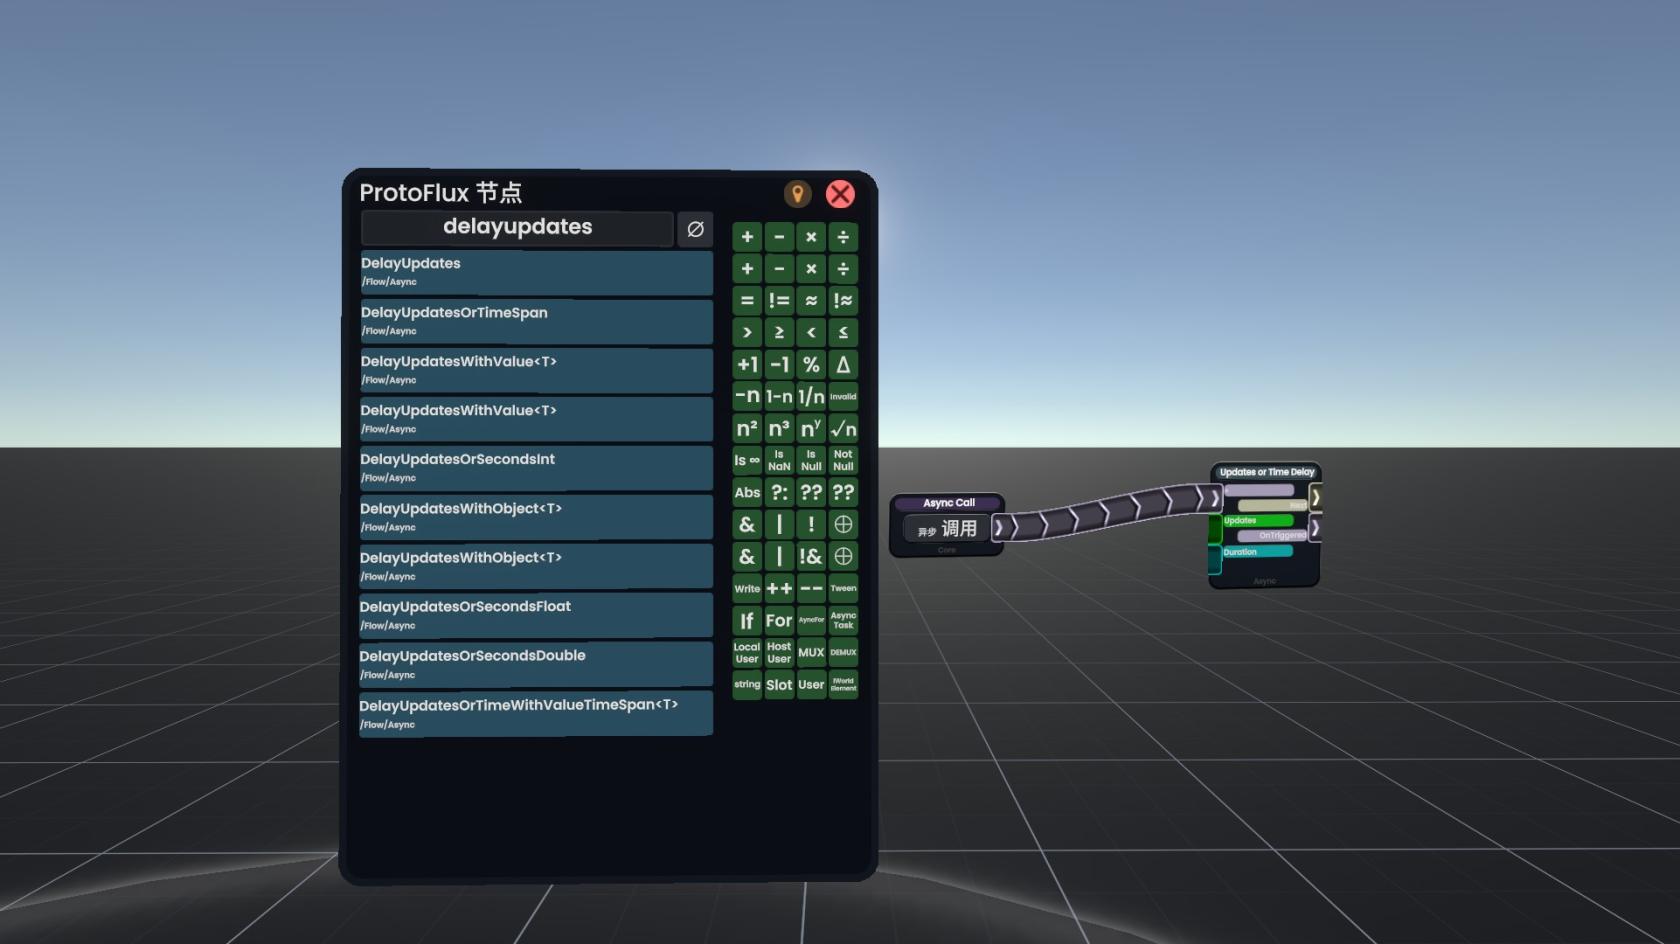
Task: Select the Abs absolute value shortcut
Action: (x=747, y=493)
